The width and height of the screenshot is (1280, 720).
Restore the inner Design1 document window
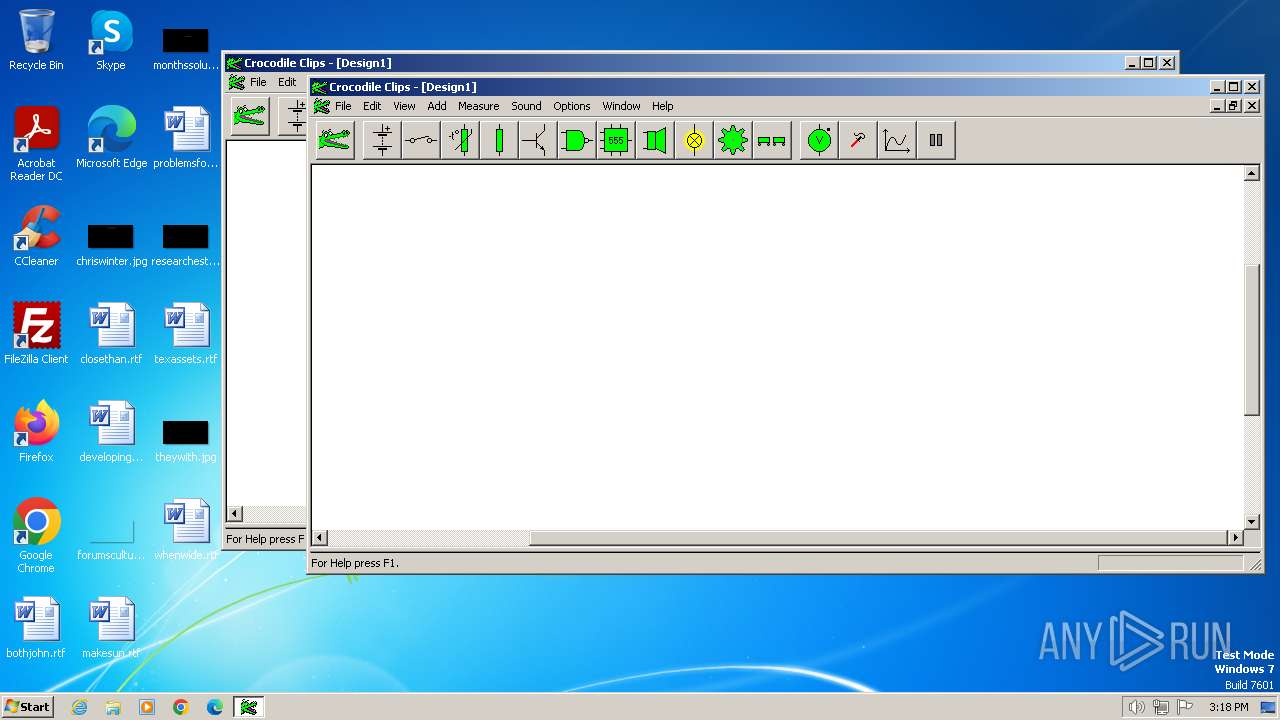click(x=1233, y=106)
